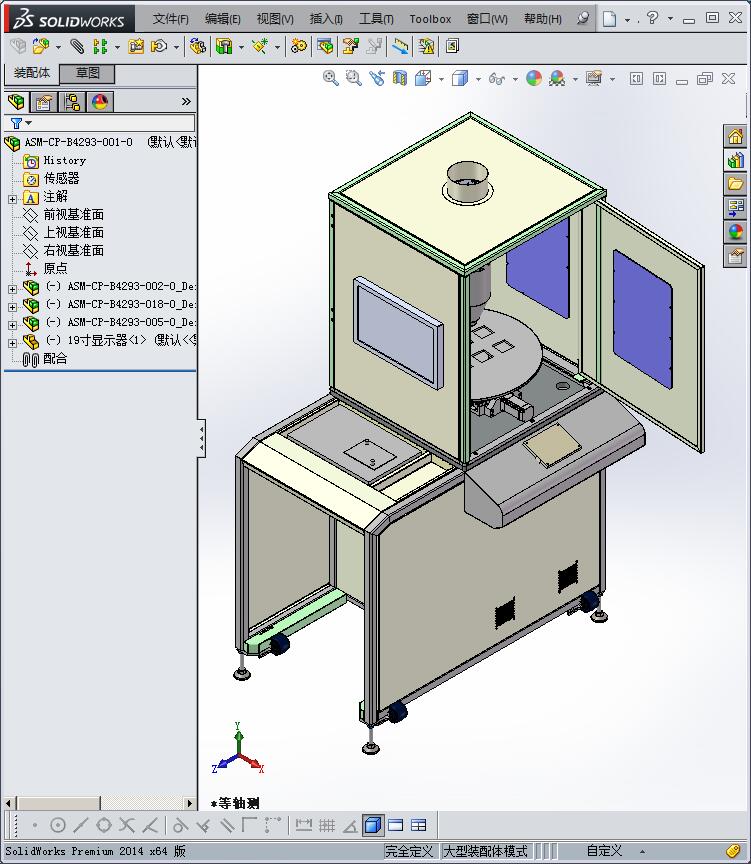Open File Explorer folder icon in task pane

(736, 184)
